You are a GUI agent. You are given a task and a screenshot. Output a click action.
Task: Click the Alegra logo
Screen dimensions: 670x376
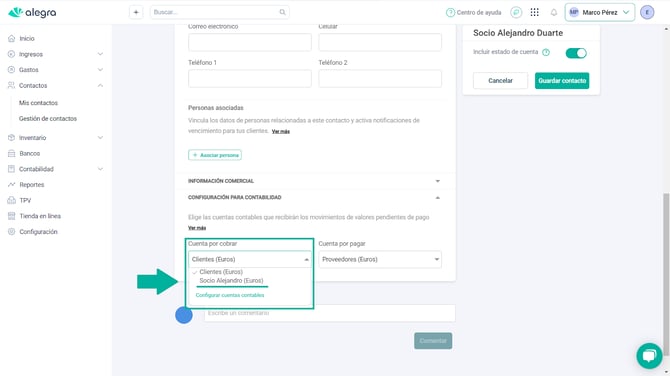[x=32, y=12]
